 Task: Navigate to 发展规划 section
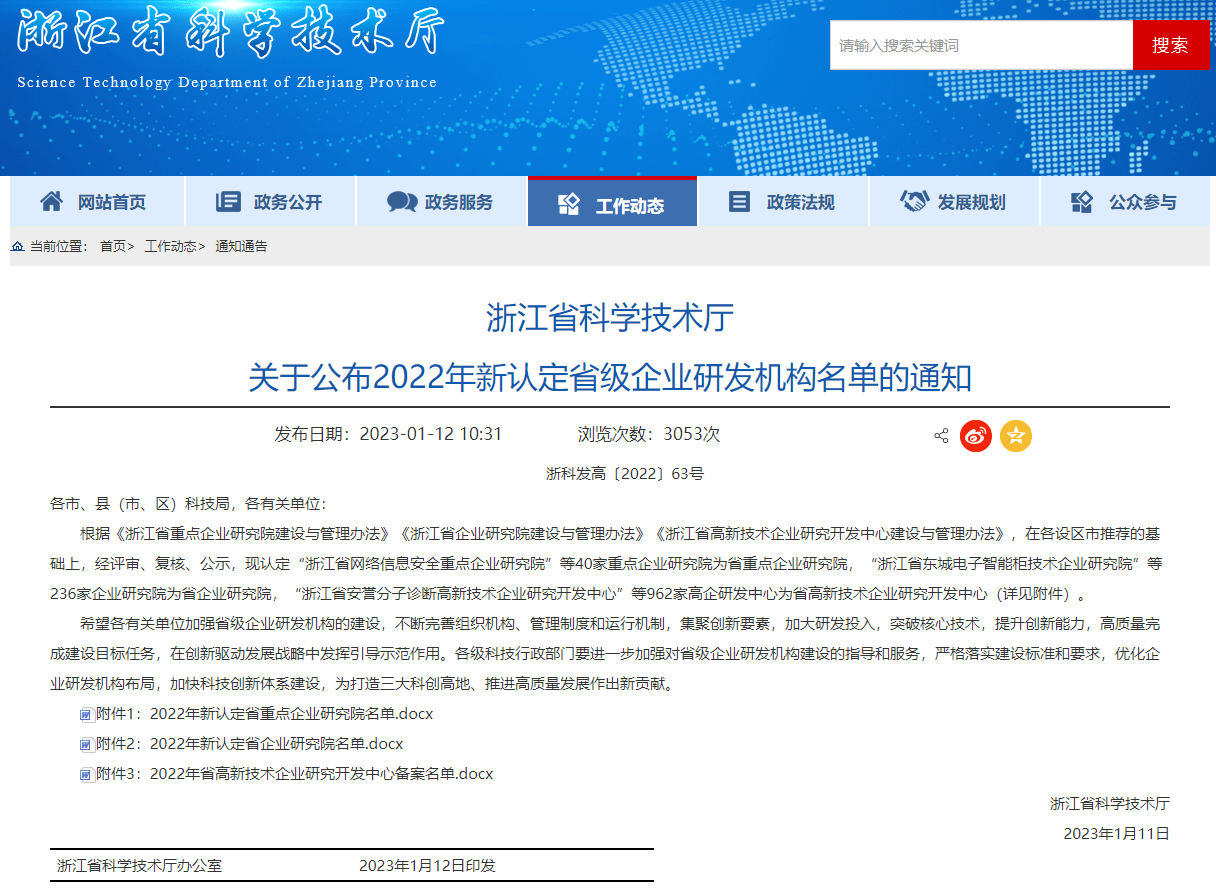click(954, 202)
